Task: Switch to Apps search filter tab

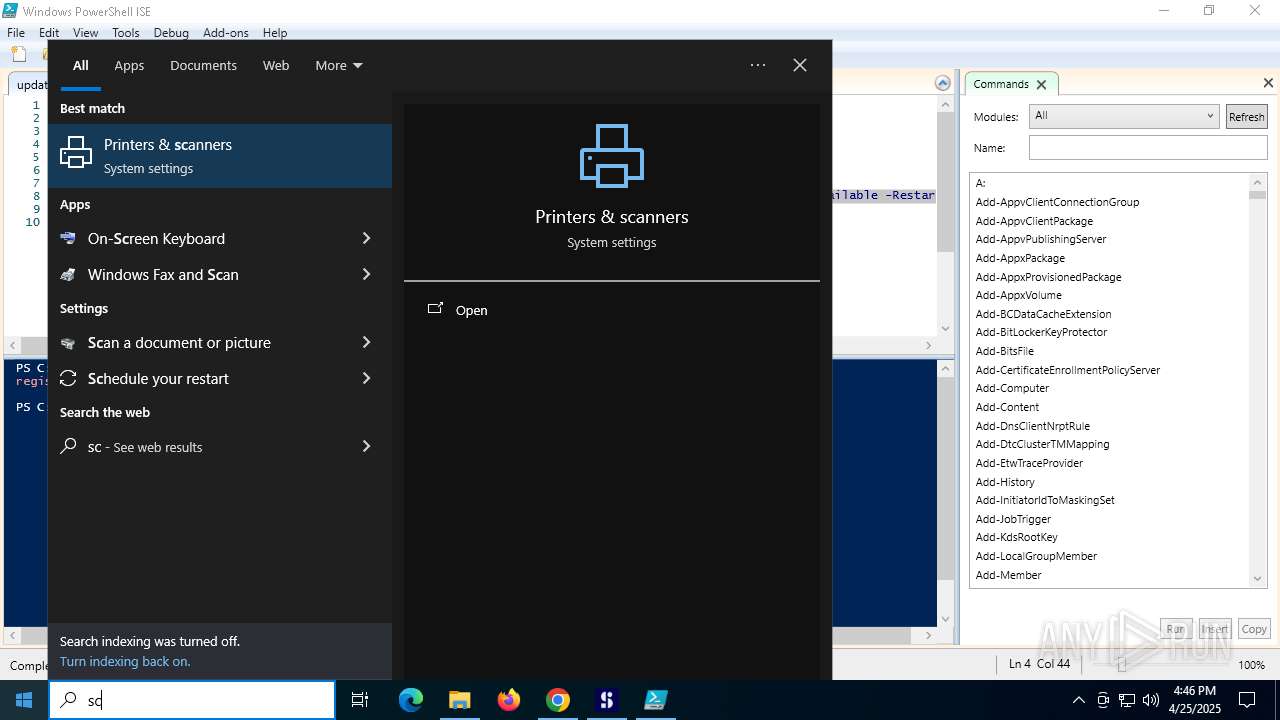Action: coord(129,65)
